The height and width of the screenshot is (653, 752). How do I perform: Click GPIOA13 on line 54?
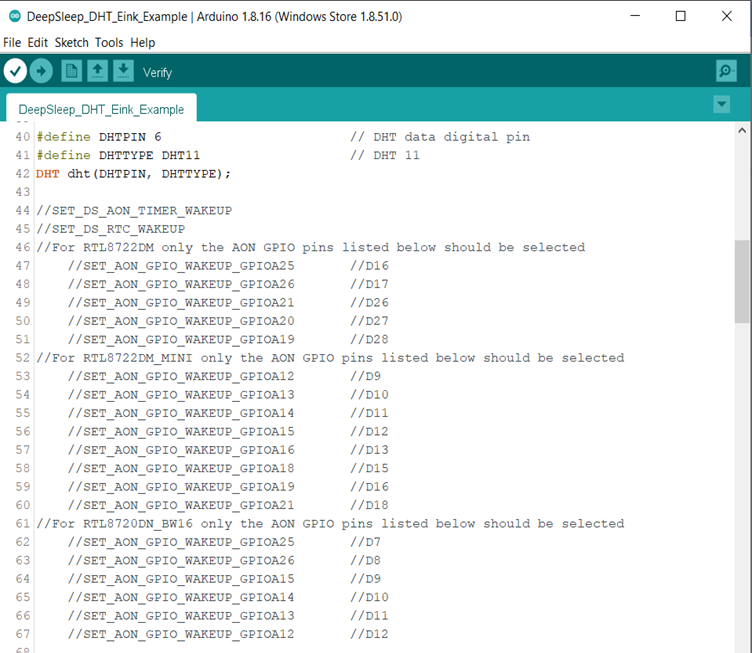267,395
